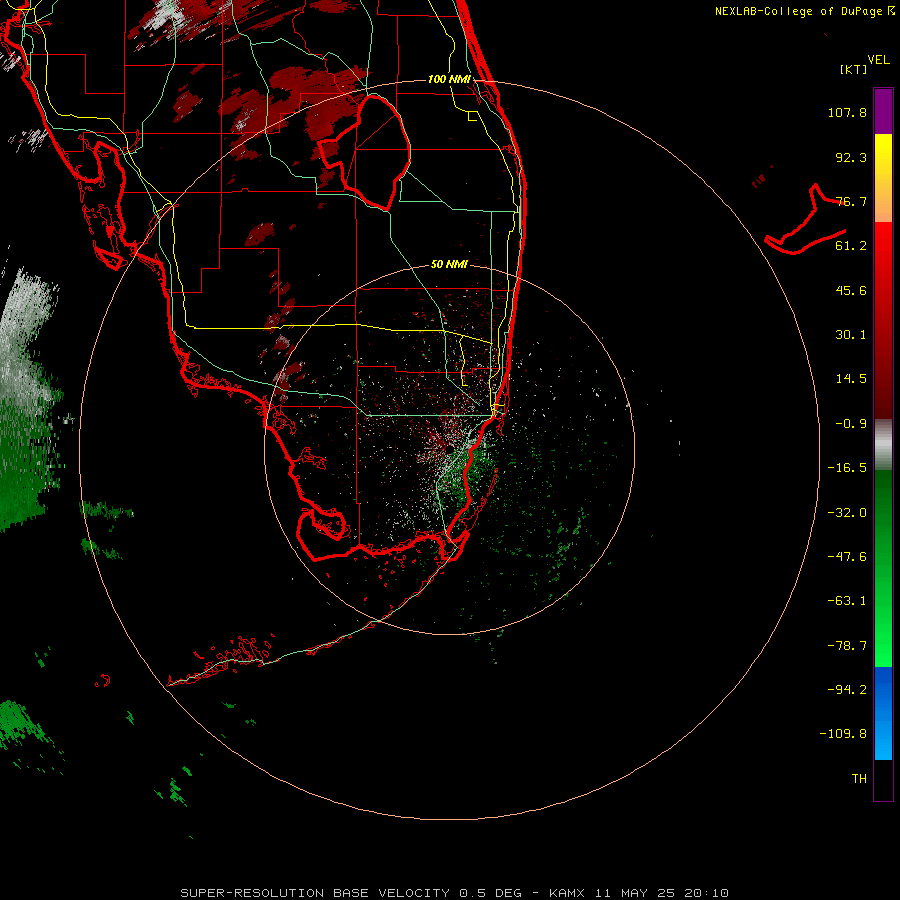This screenshot has height=900, width=900.
Task: Select the 76.7 legend value
Action: click(x=851, y=201)
